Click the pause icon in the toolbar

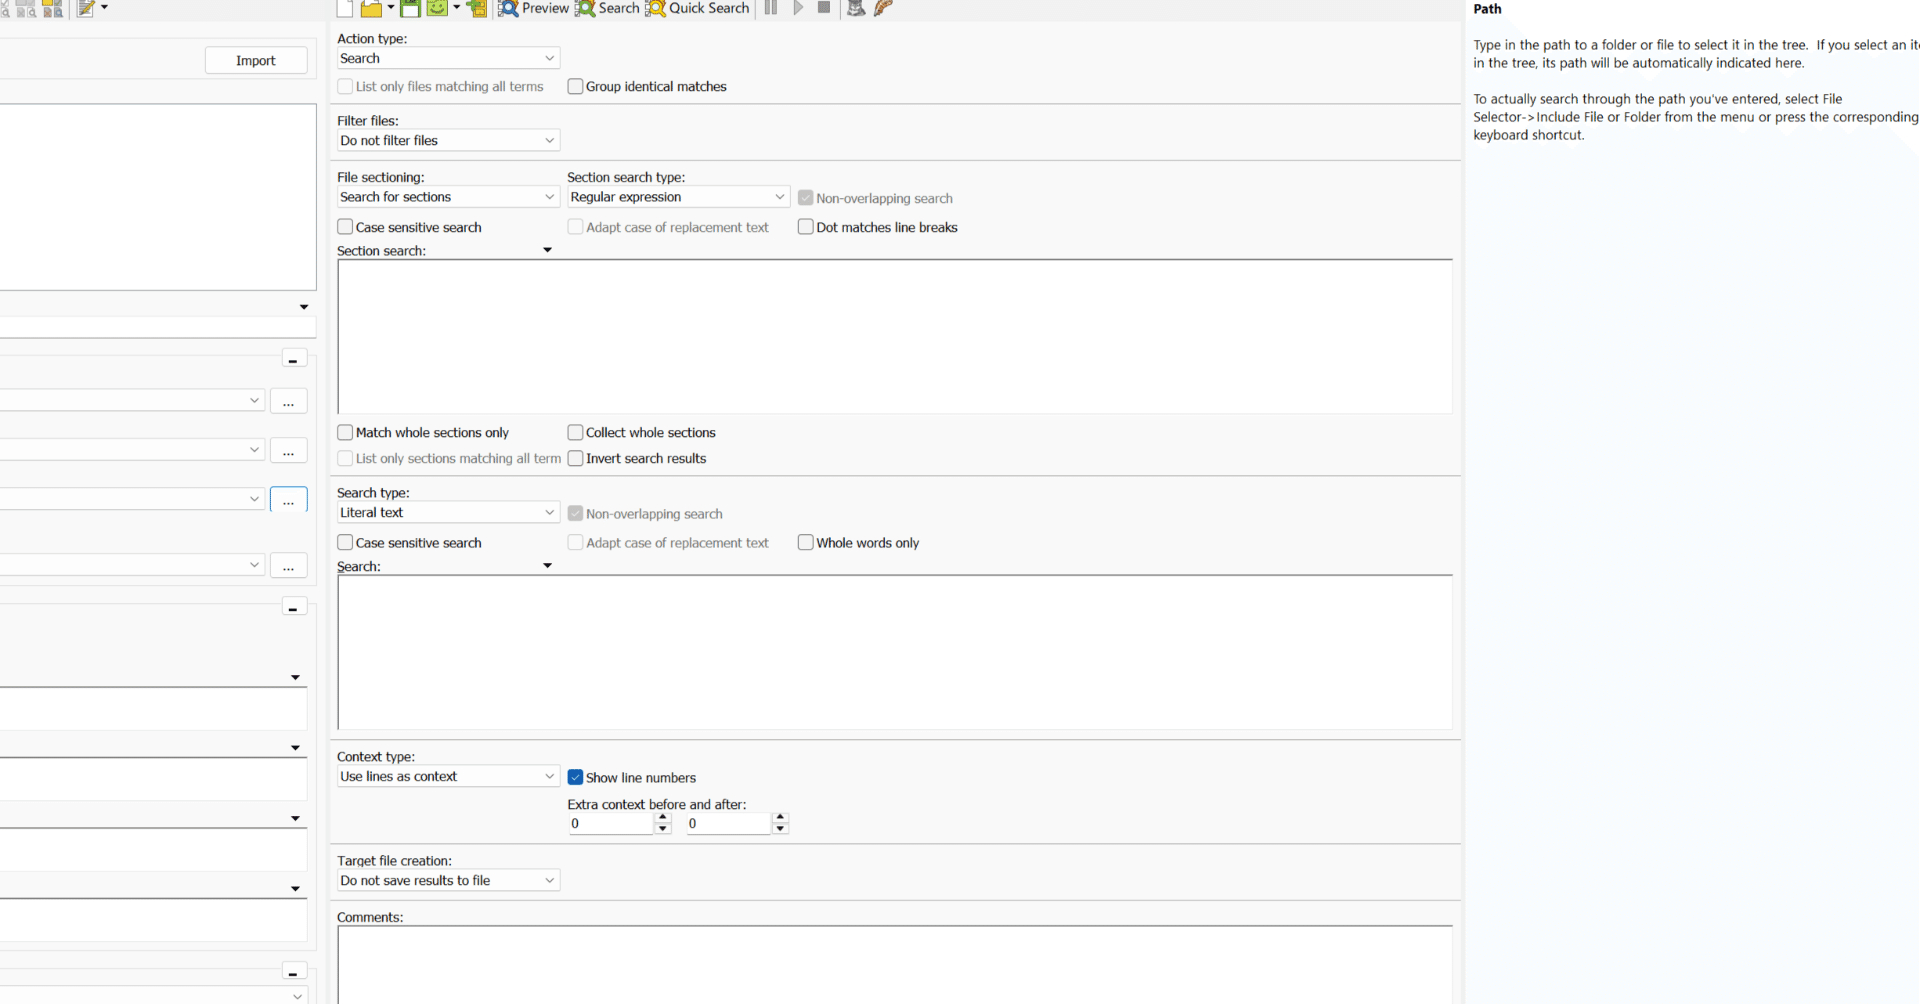pyautogui.click(x=771, y=8)
